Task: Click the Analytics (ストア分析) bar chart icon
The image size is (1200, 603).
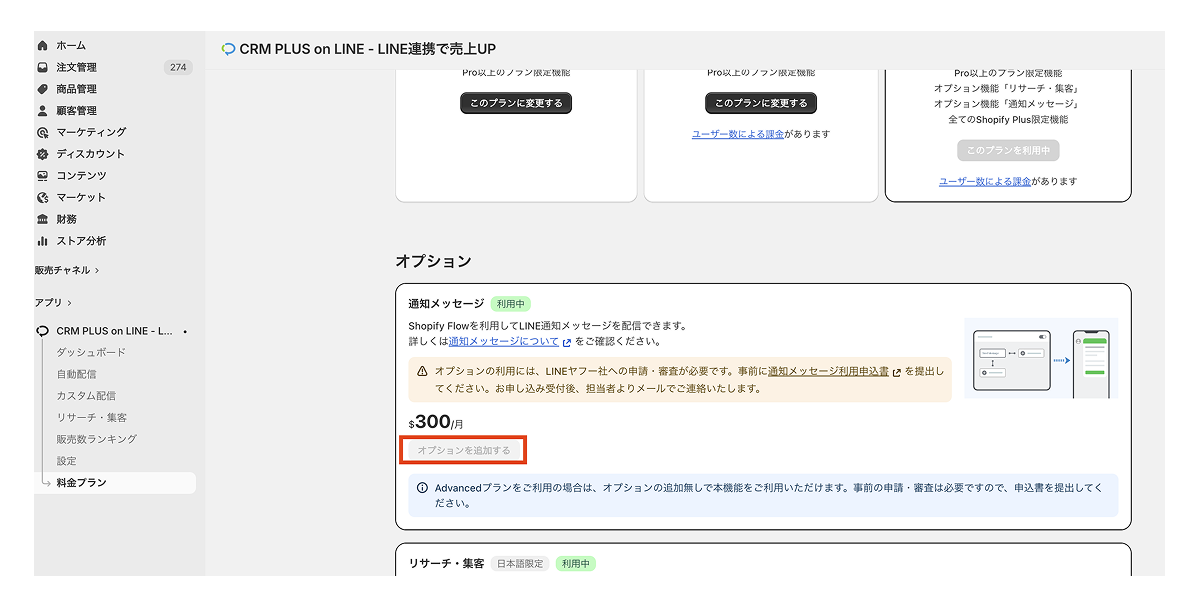Action: click(x=42, y=241)
